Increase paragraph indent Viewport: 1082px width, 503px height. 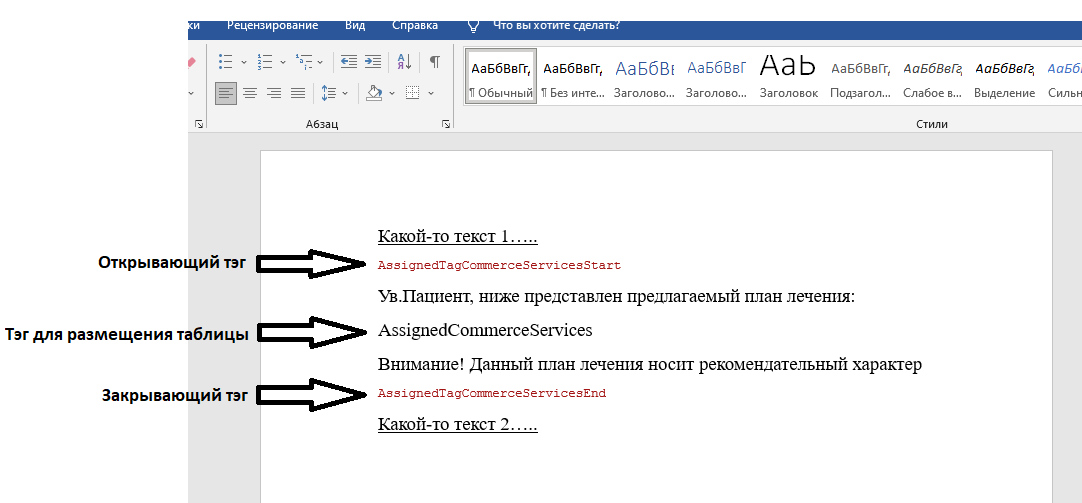tap(373, 61)
